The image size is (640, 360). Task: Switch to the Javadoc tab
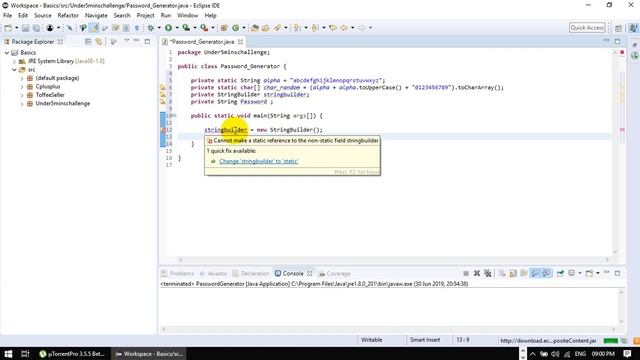213,273
